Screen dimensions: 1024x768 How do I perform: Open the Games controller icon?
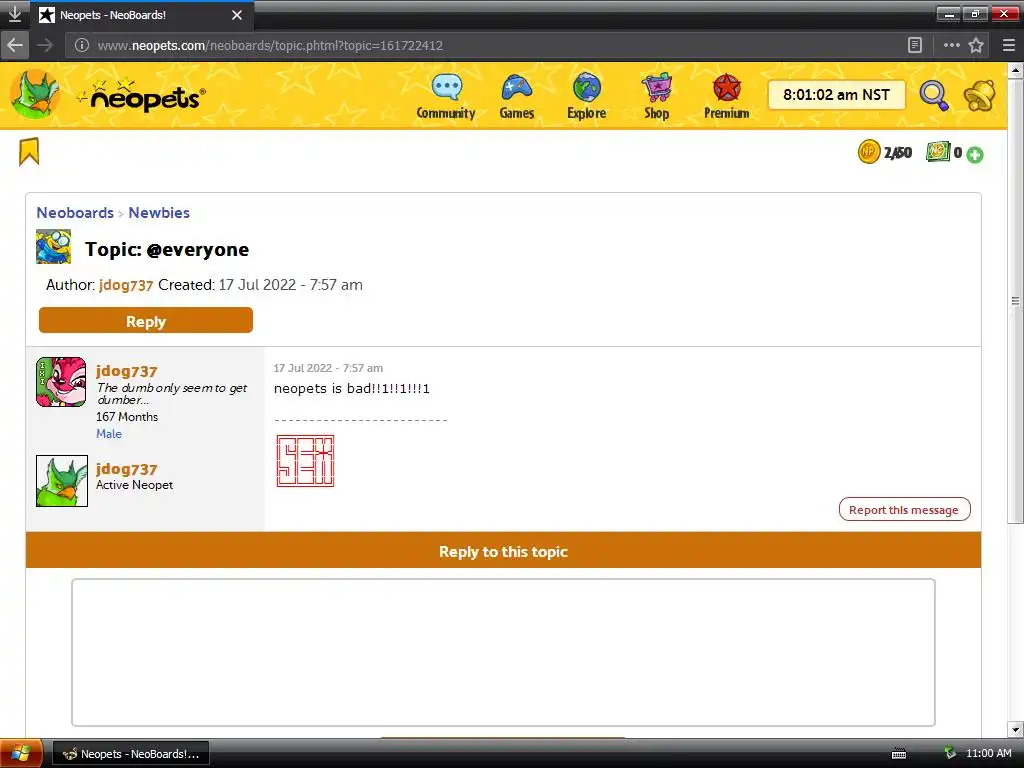(x=517, y=88)
